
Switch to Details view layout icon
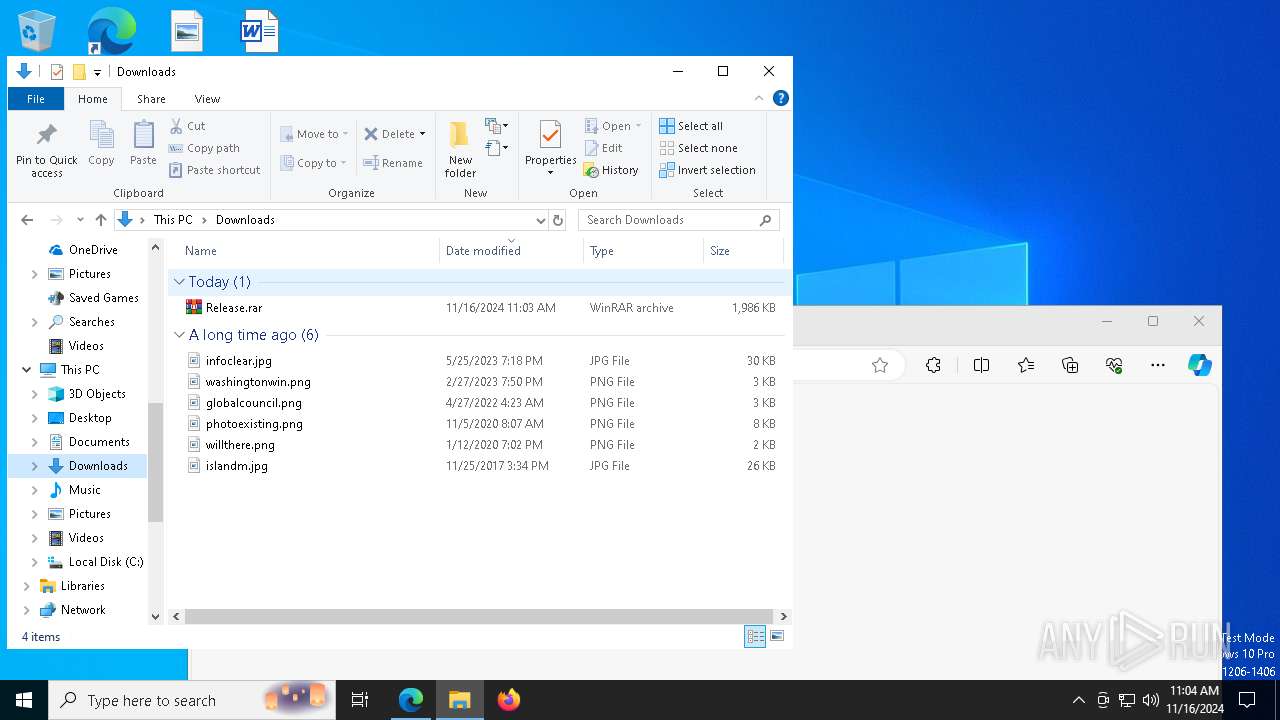point(755,636)
